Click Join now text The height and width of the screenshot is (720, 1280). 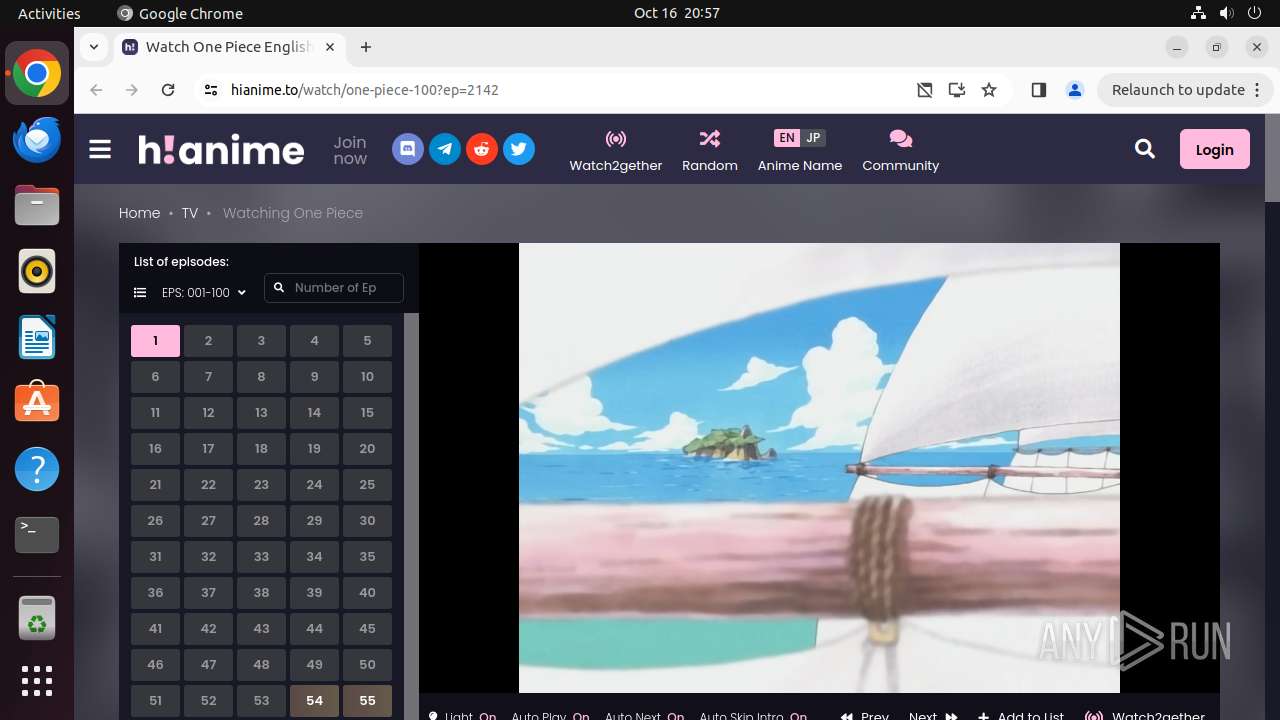click(x=350, y=150)
